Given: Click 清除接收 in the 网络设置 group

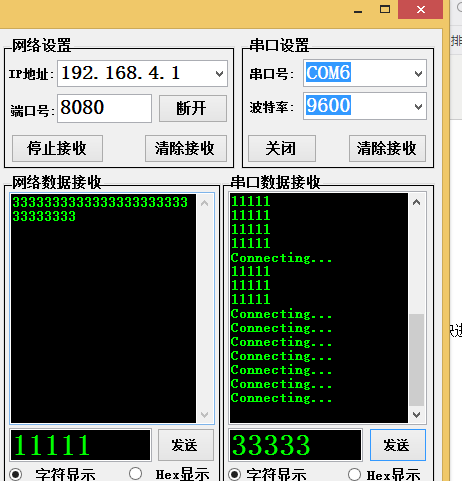Looking at the screenshot, I should pos(186,148).
